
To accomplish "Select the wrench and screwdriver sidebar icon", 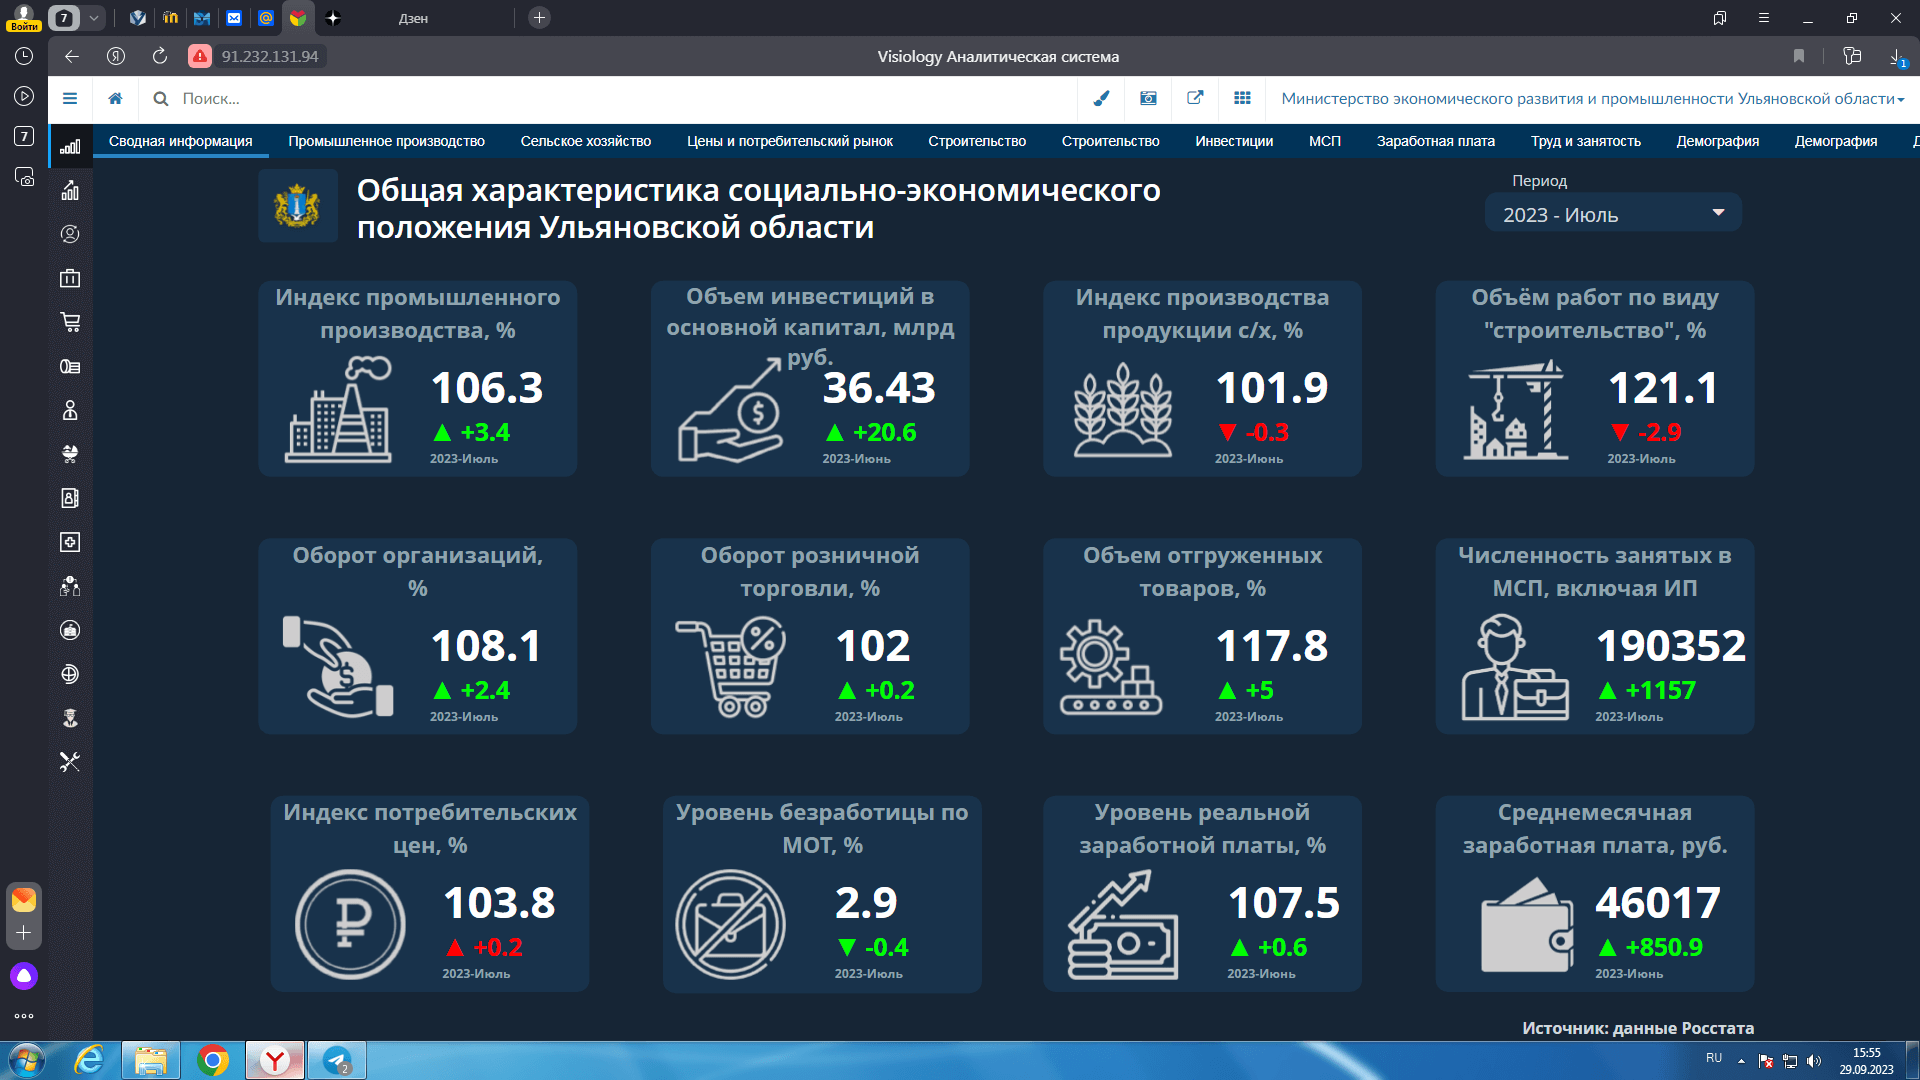I will [x=70, y=762].
